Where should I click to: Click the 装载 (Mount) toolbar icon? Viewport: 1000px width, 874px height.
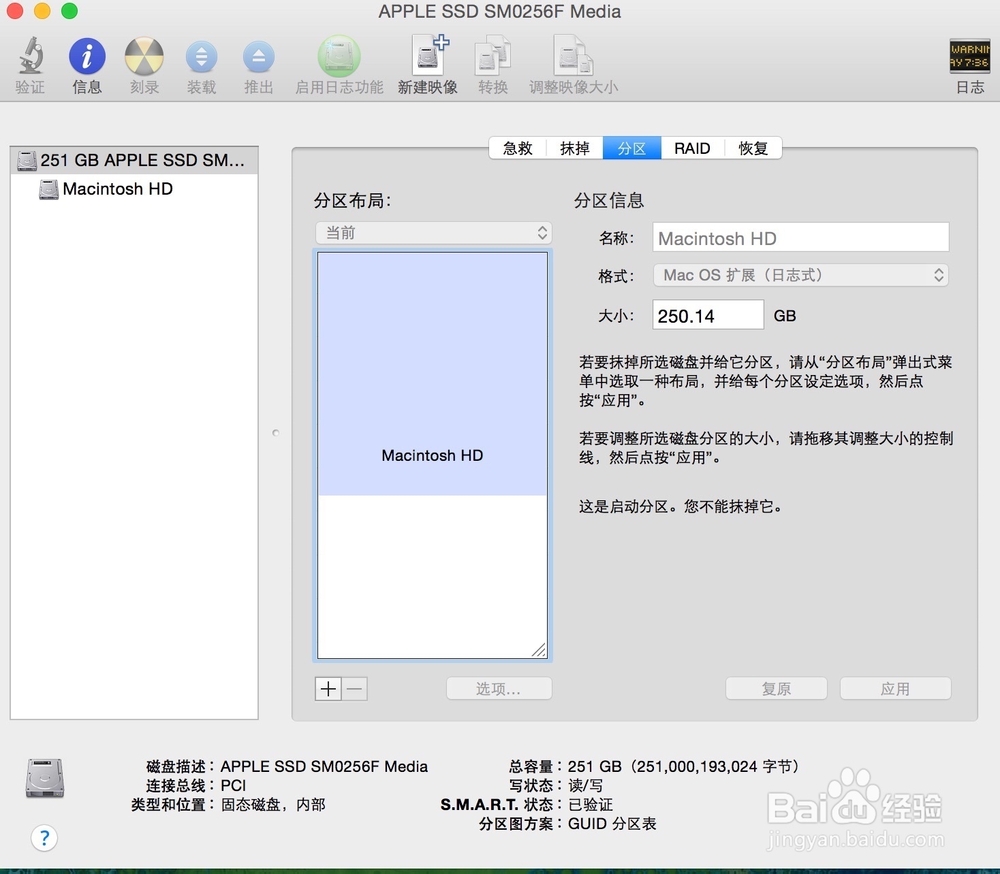coord(202,62)
